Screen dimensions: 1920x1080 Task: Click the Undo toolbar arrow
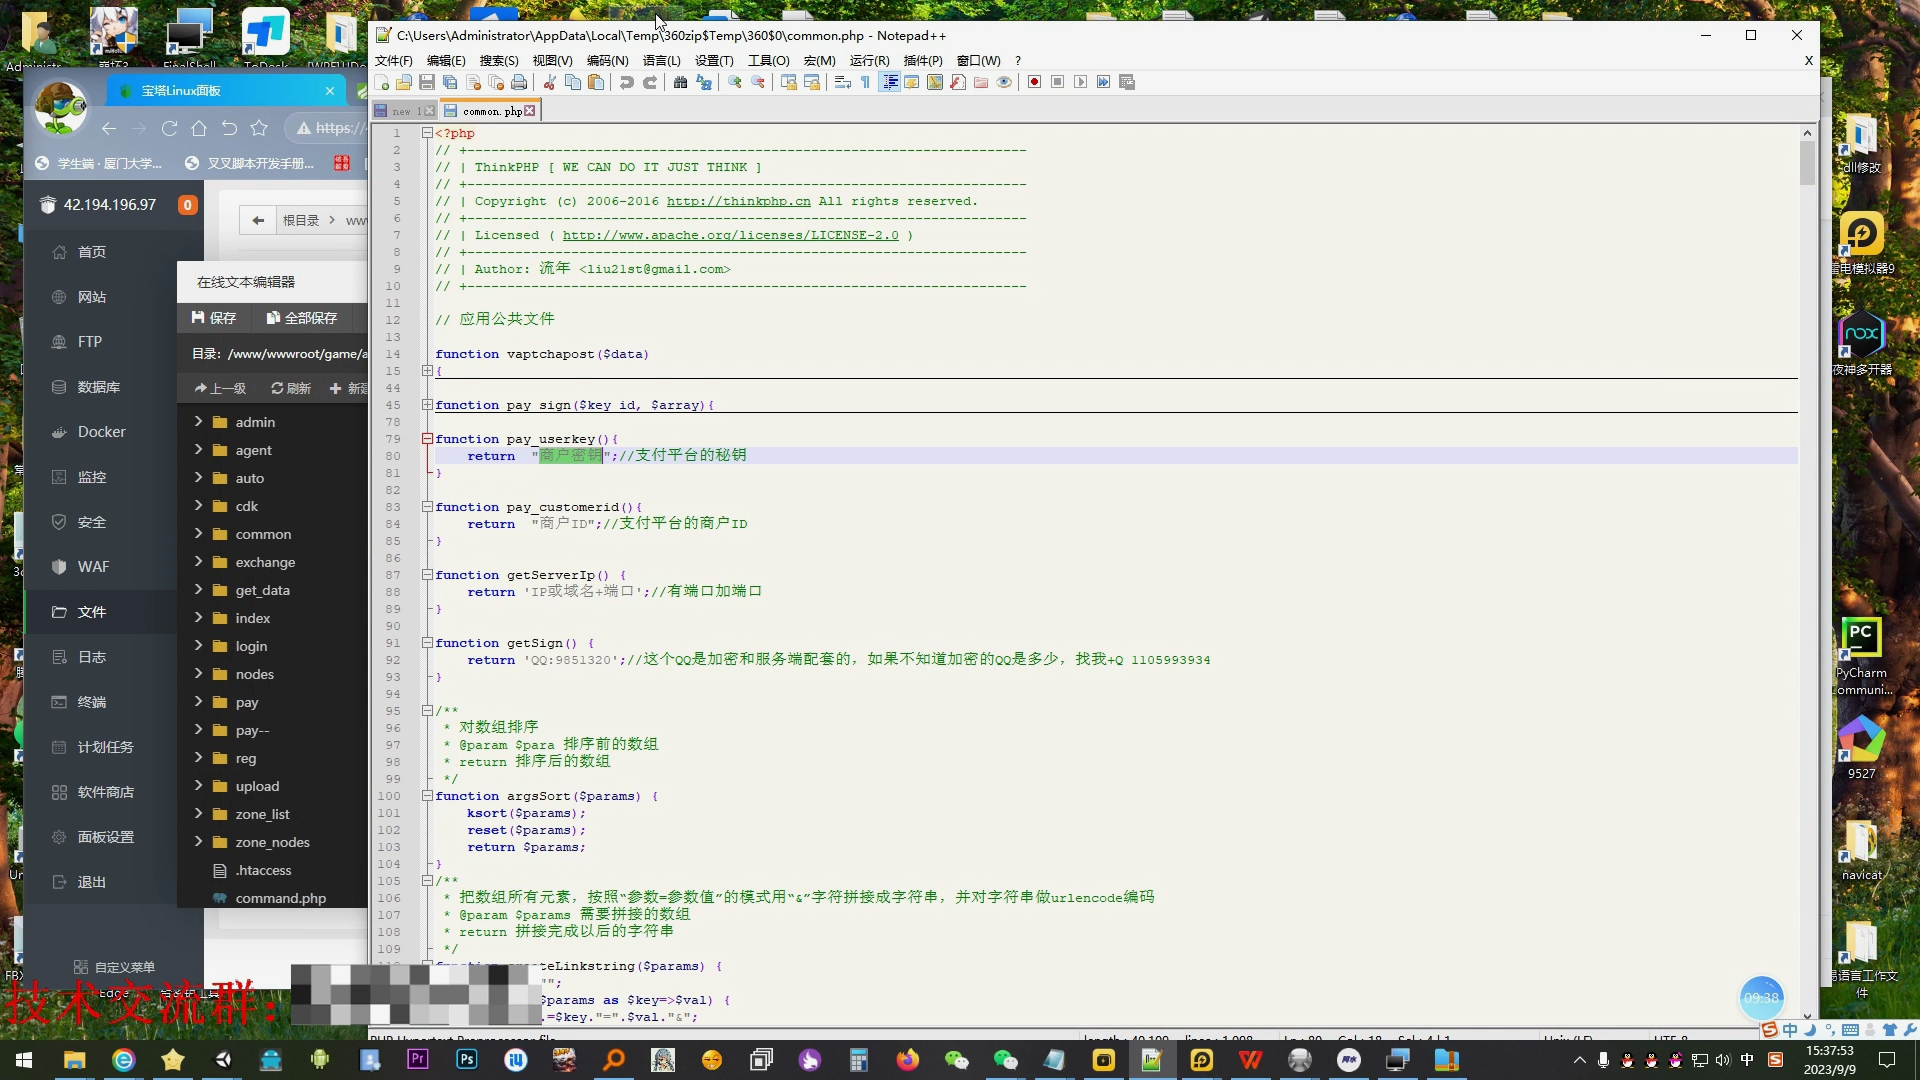pos(627,82)
